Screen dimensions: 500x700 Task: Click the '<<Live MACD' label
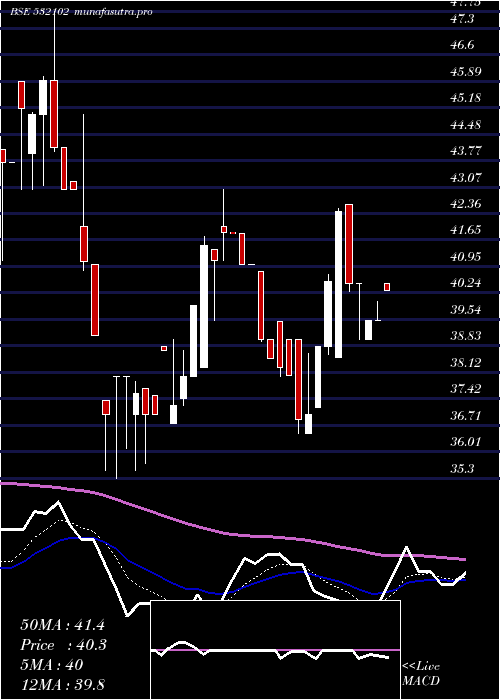pos(421,673)
